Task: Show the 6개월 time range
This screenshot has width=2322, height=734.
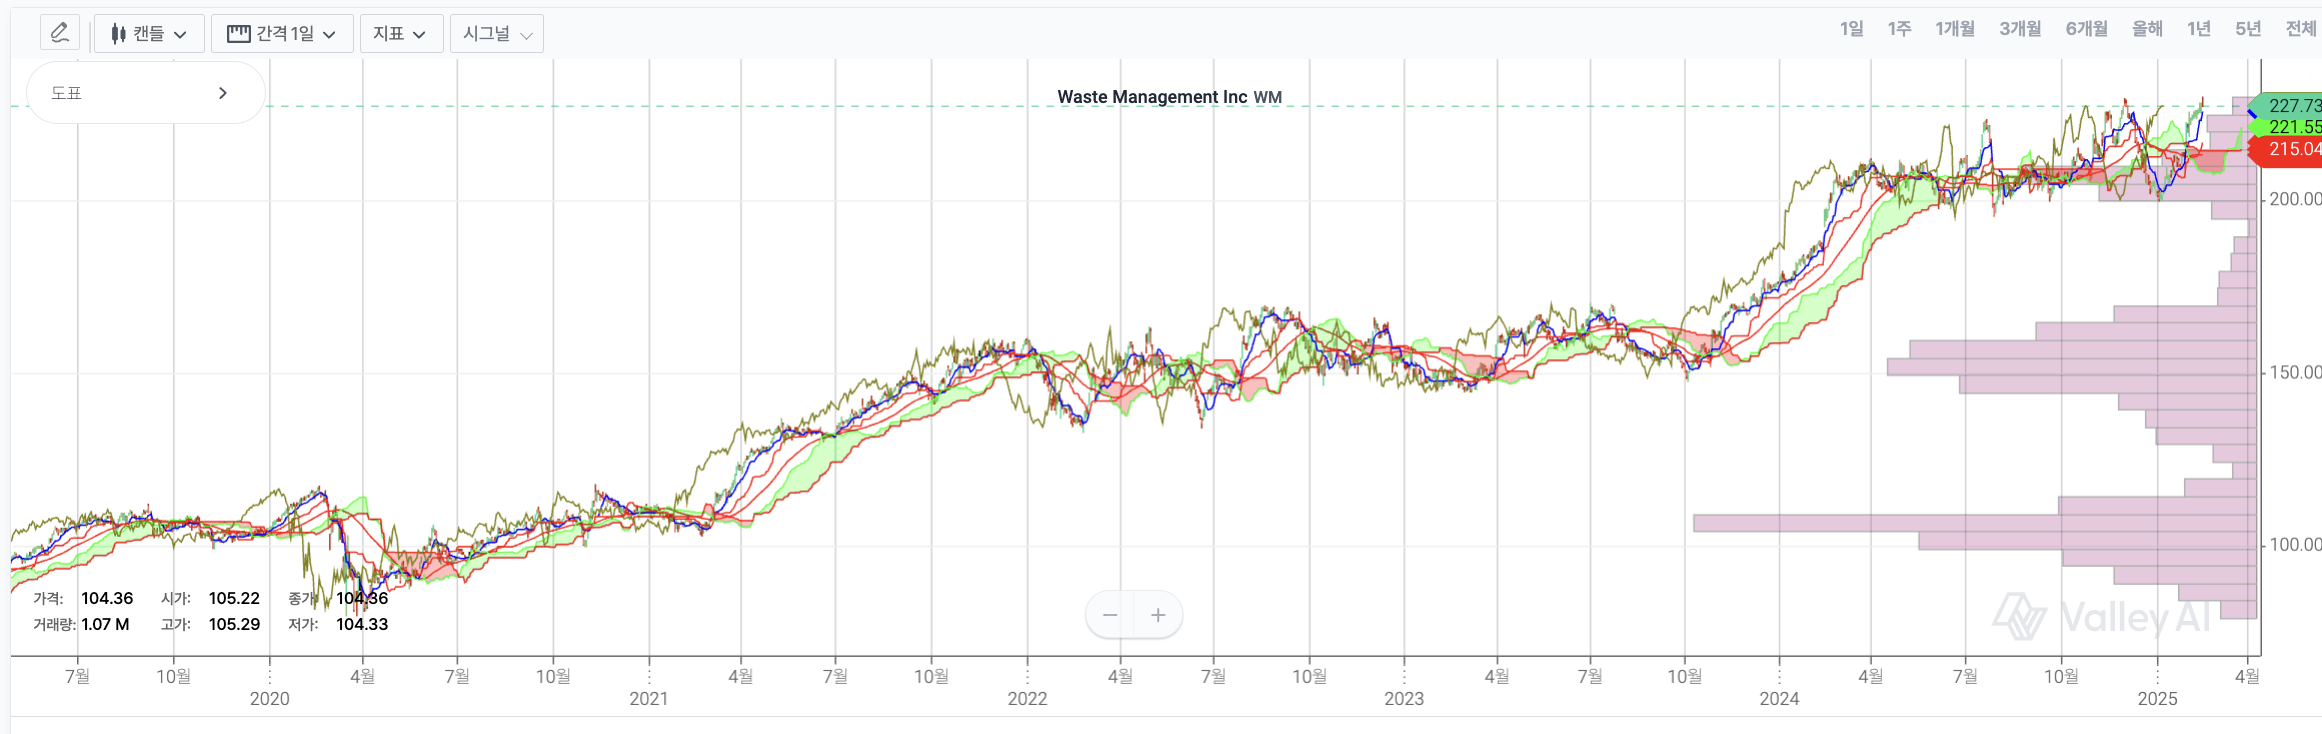Action: pyautogui.click(x=2086, y=29)
